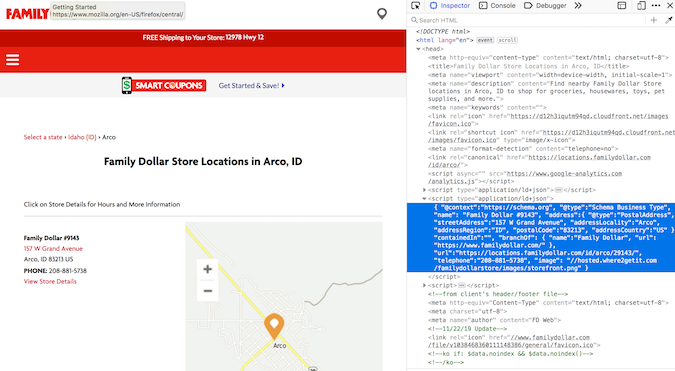The height and width of the screenshot is (371, 675).
Task: Toggle responsive design mode icon
Action: click(x=641, y=6)
